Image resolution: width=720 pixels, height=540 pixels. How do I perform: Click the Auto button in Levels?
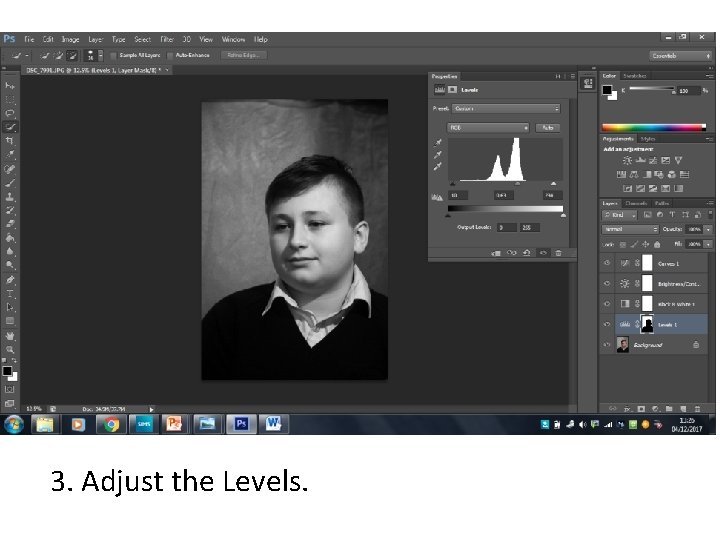[548, 128]
